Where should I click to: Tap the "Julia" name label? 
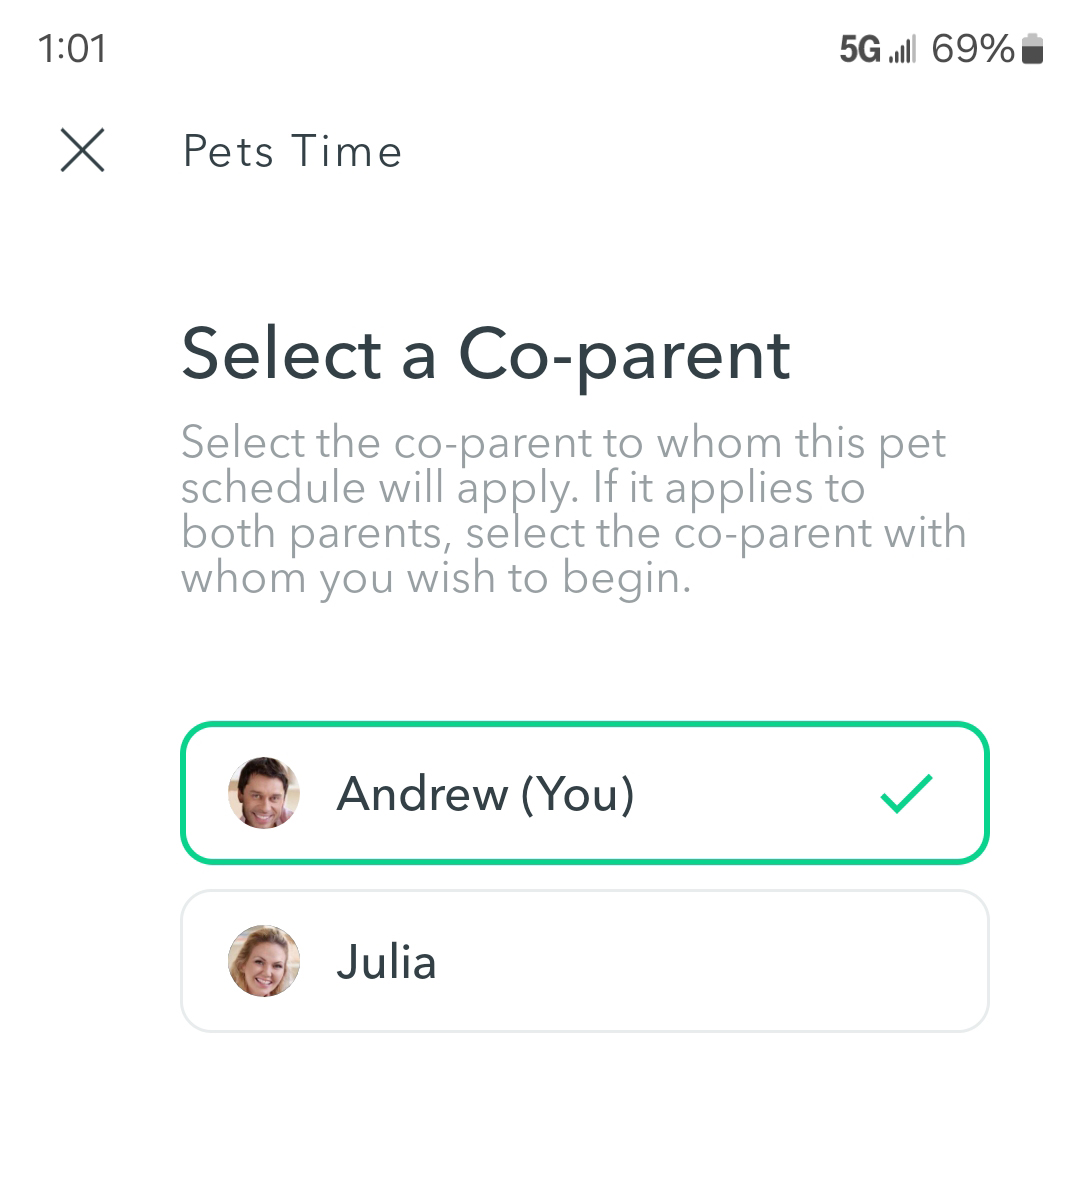[x=386, y=962]
